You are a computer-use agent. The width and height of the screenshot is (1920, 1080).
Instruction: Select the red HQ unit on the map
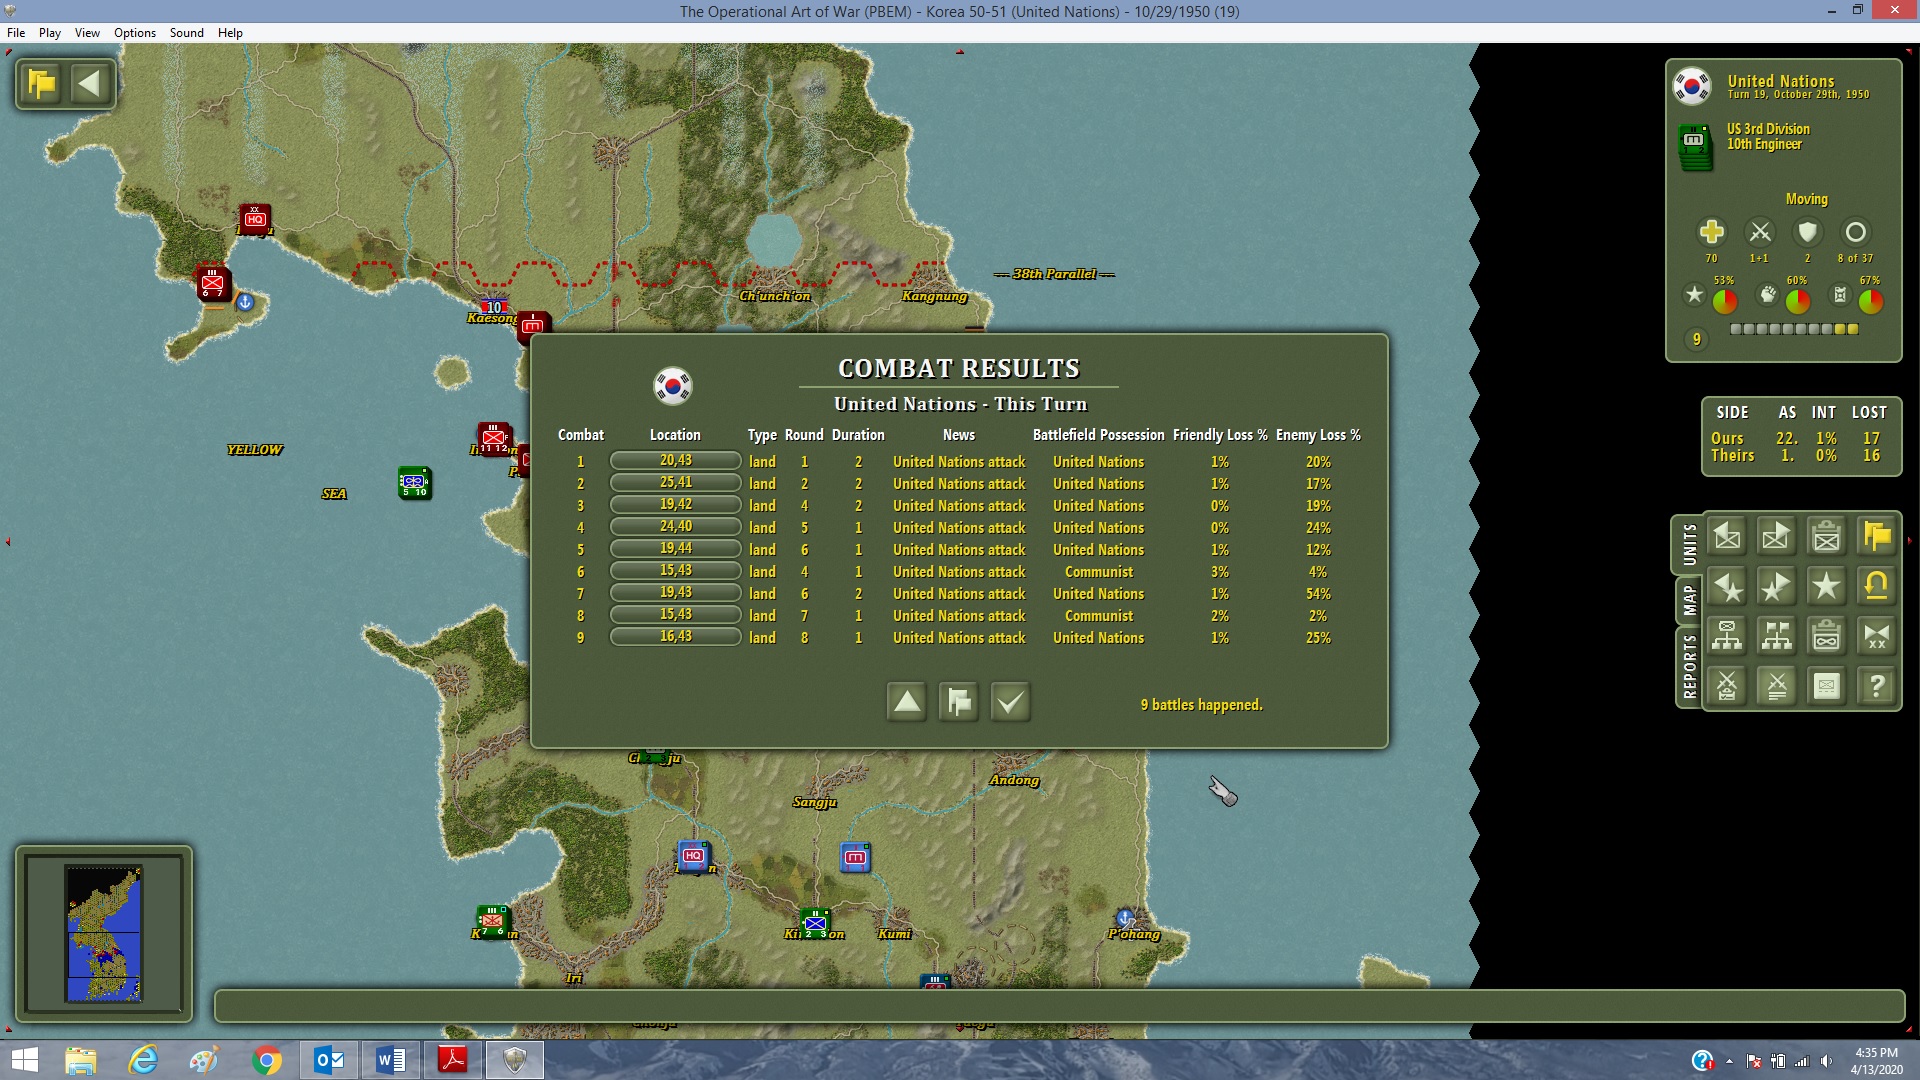coord(255,219)
